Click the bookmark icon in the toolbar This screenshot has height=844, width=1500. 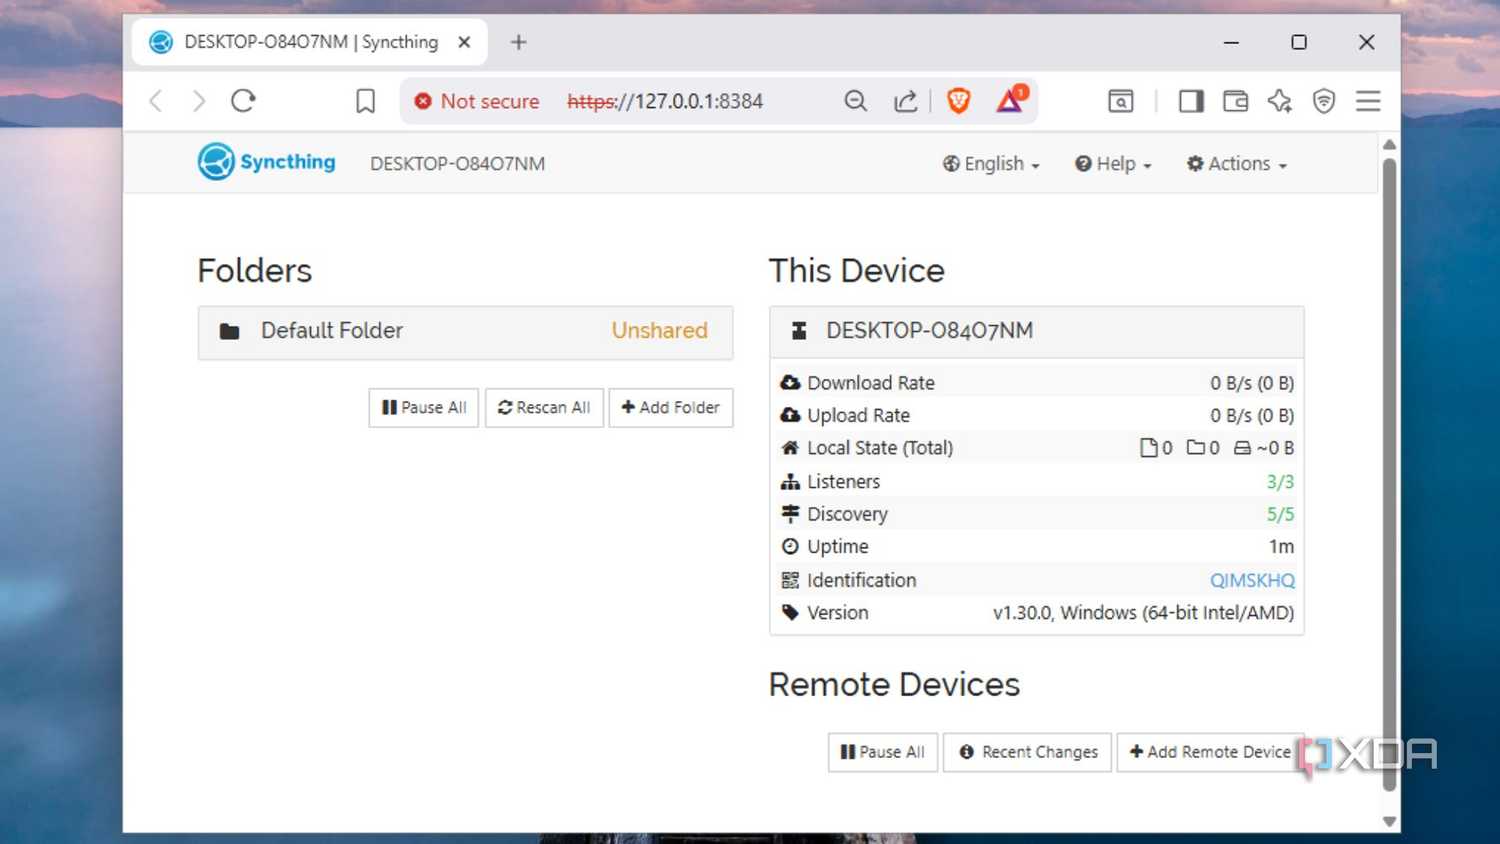pos(365,101)
